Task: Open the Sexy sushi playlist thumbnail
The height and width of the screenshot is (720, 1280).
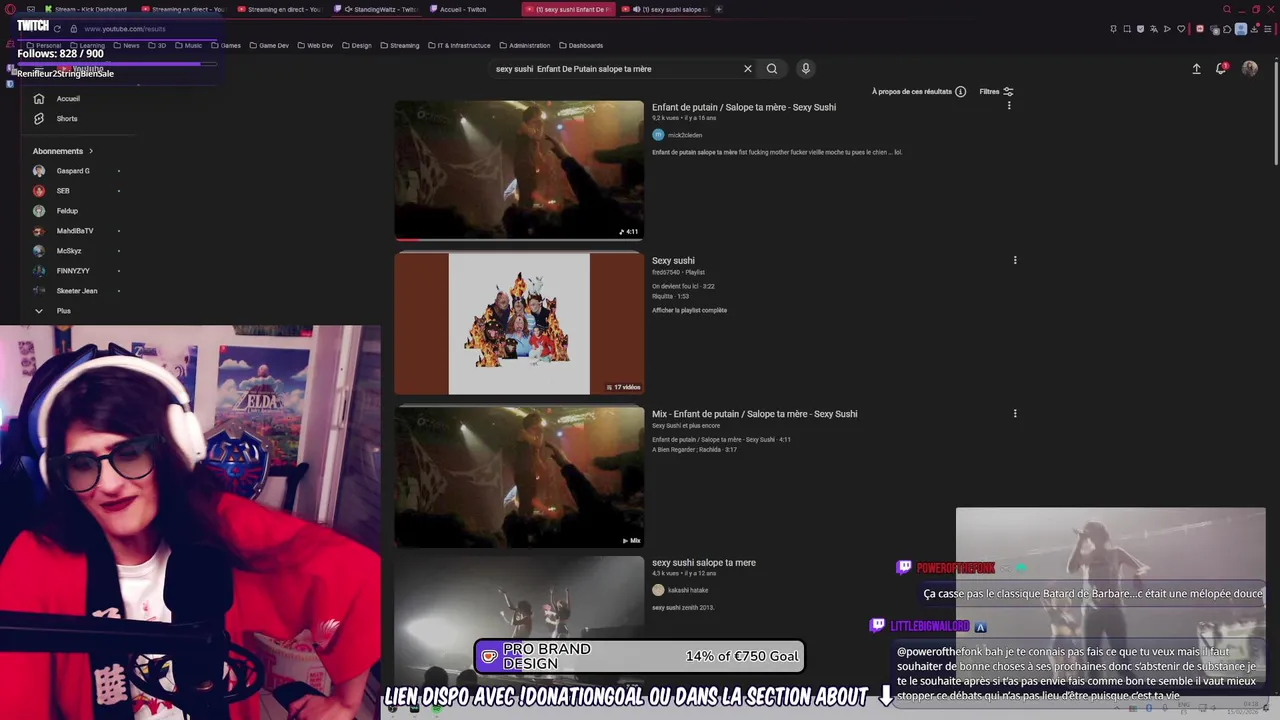Action: 519,323
